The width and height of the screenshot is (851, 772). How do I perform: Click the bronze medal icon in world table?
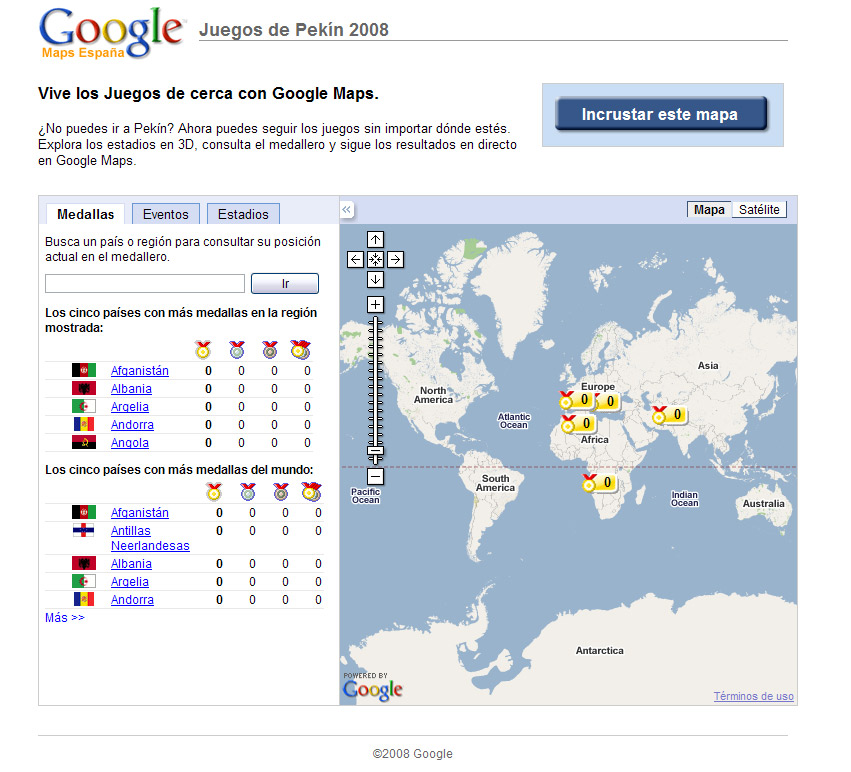(x=281, y=492)
